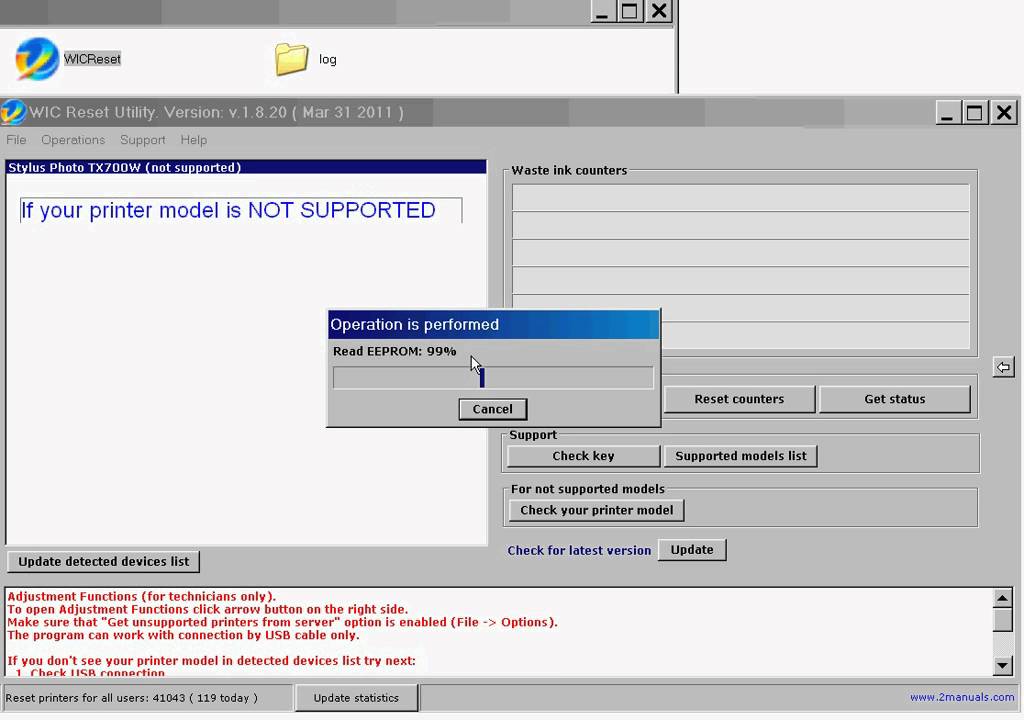Open the File menu
Viewport: 1024px width, 720px height.
[16, 140]
